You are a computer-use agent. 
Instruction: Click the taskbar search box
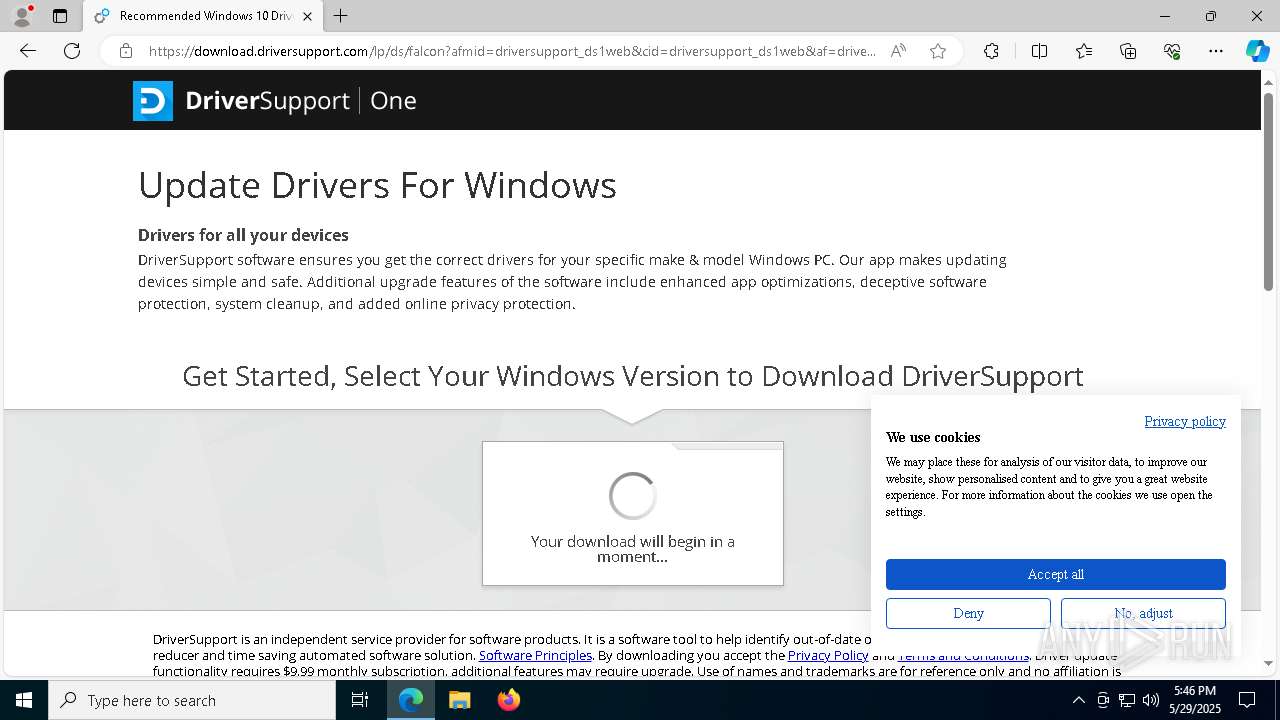(192, 700)
